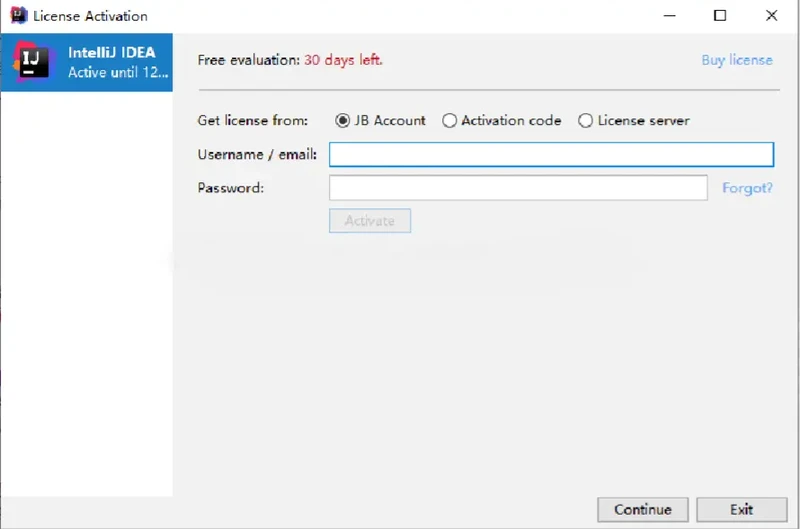This screenshot has height=529, width=800.
Task: Close the License Activation dialog
Action: pos(772,16)
